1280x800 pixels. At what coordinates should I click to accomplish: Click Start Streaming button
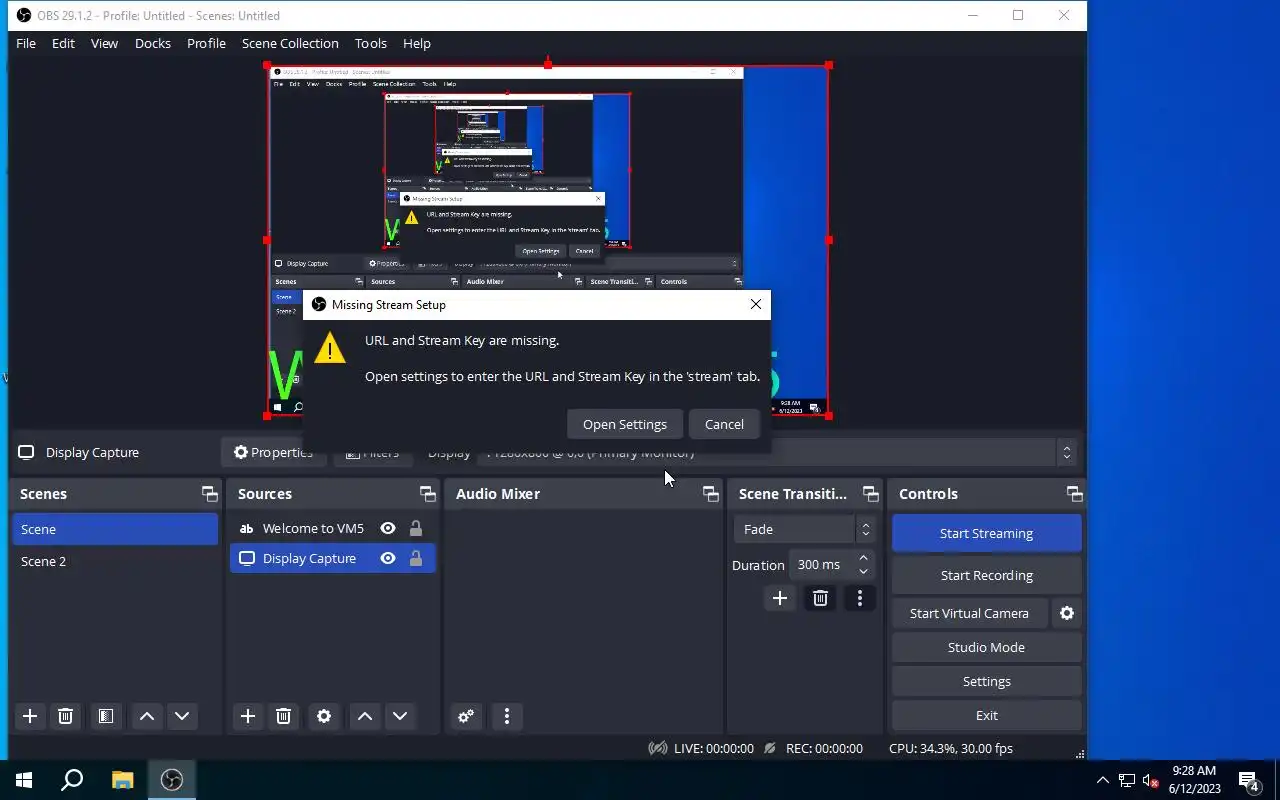click(x=986, y=533)
